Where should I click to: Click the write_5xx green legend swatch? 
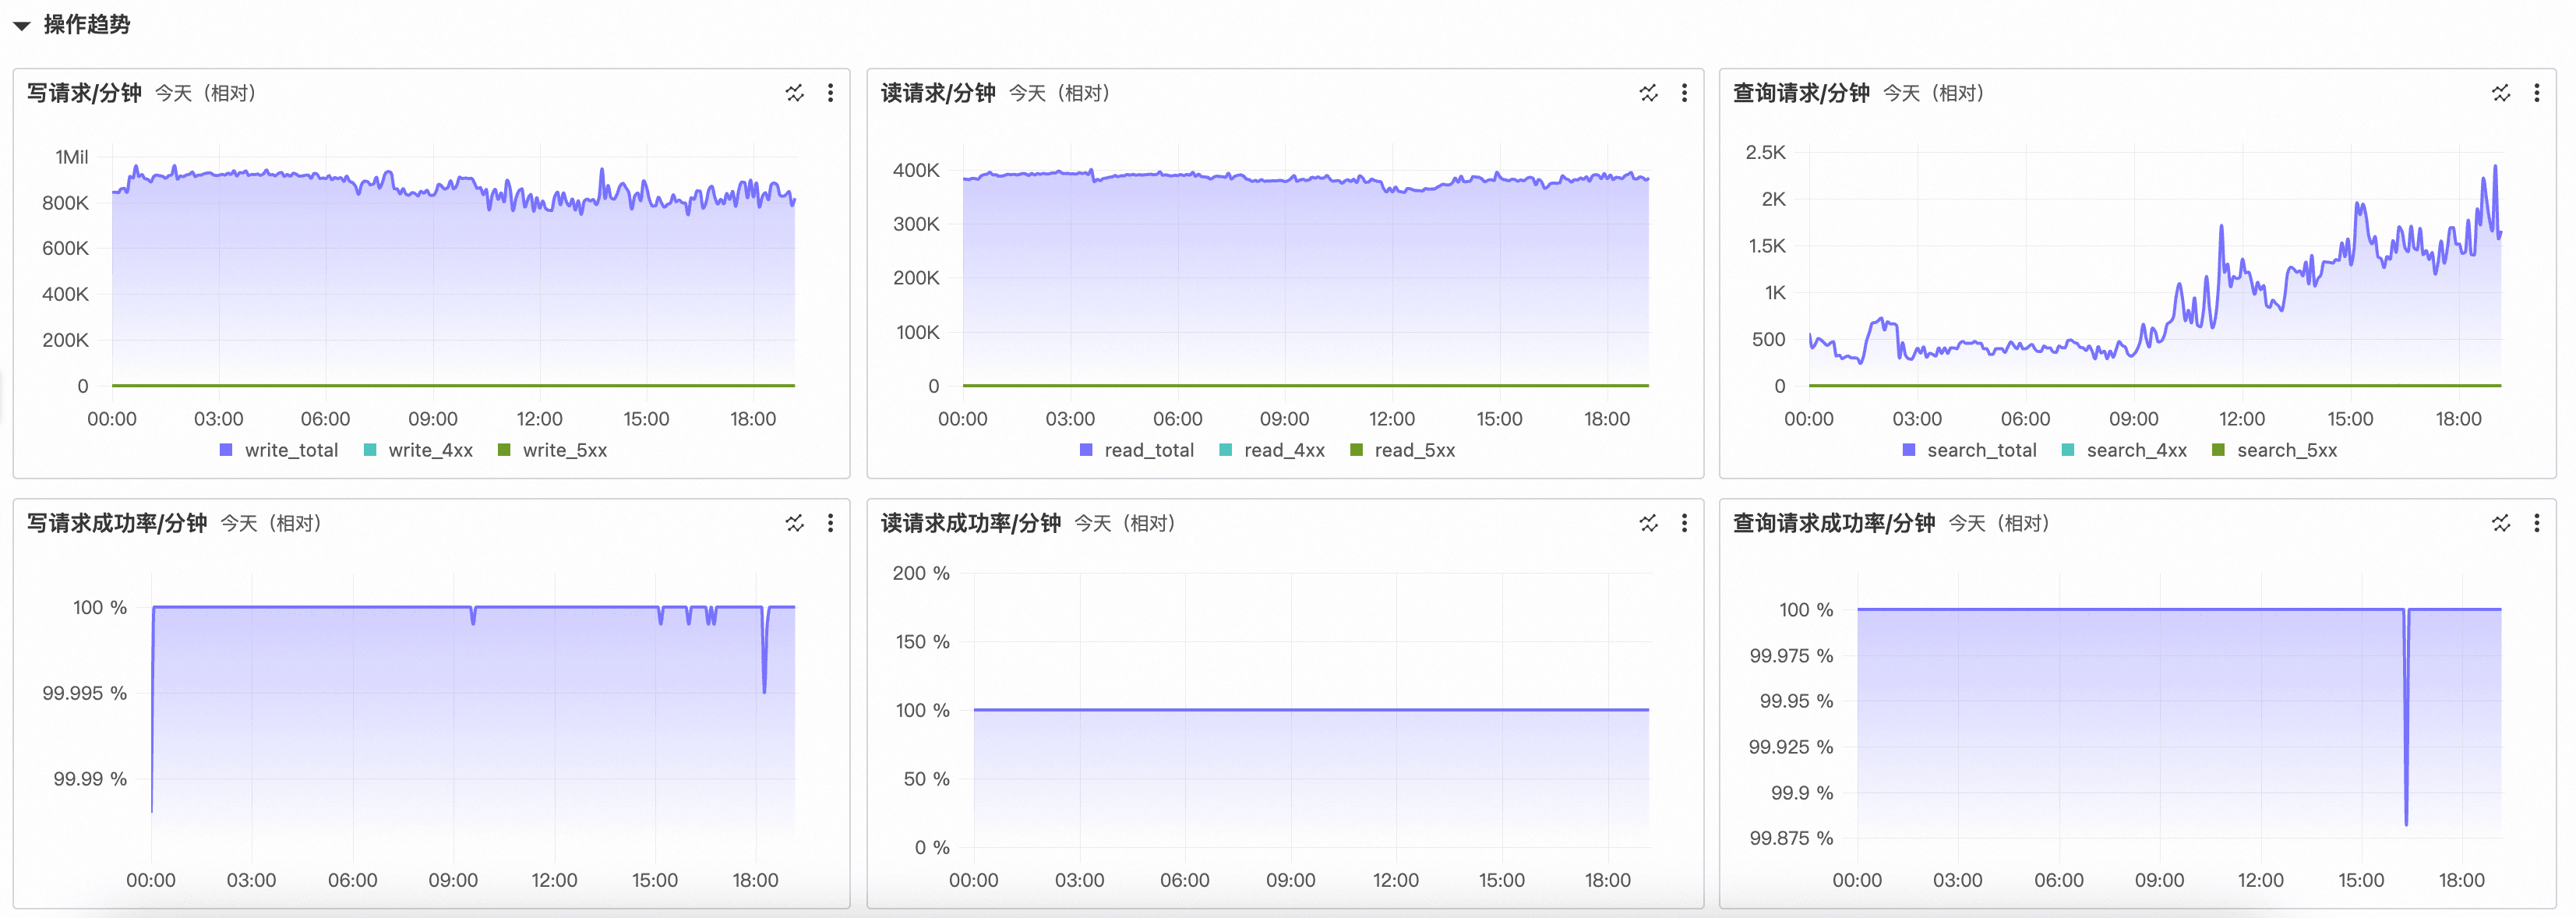click(x=504, y=450)
